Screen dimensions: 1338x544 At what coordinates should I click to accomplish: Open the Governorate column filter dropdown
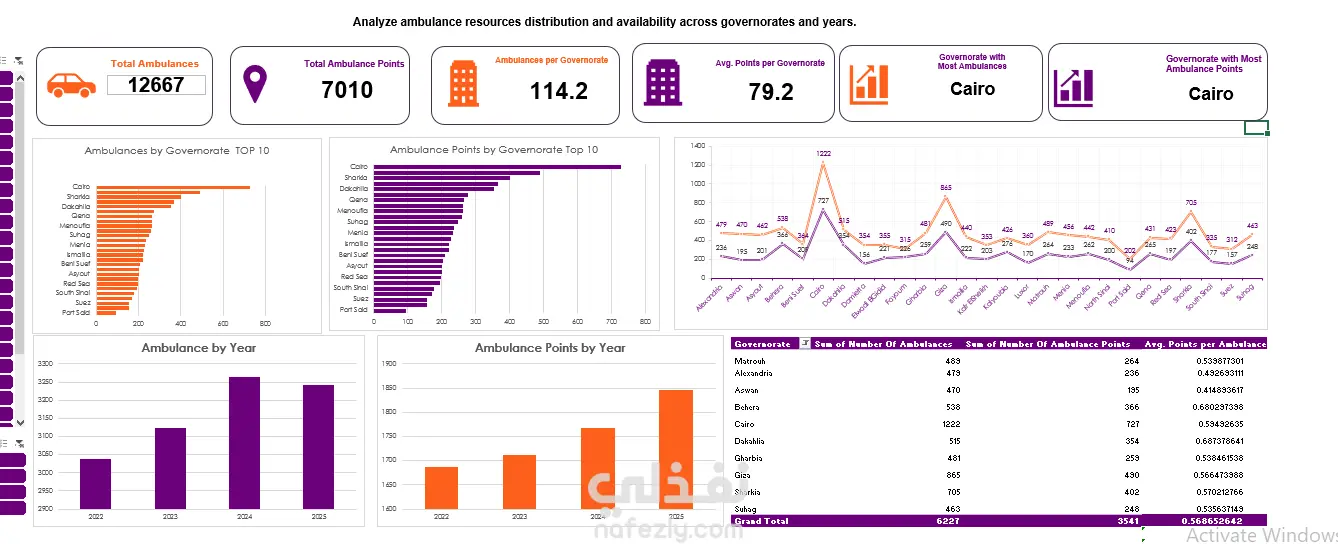click(x=803, y=344)
